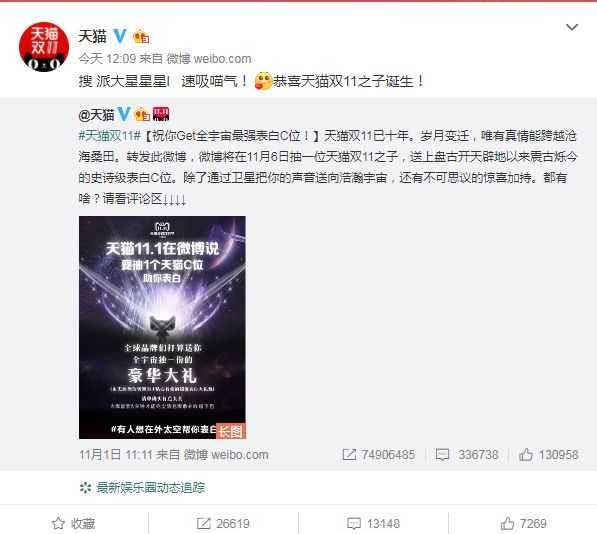The width and height of the screenshot is (597, 534).
Task: Open the @天猫 mention in the reposted post
Action: (x=96, y=114)
